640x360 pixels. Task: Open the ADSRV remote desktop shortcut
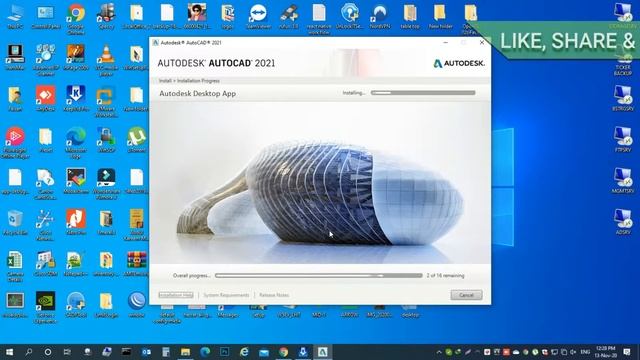(623, 222)
